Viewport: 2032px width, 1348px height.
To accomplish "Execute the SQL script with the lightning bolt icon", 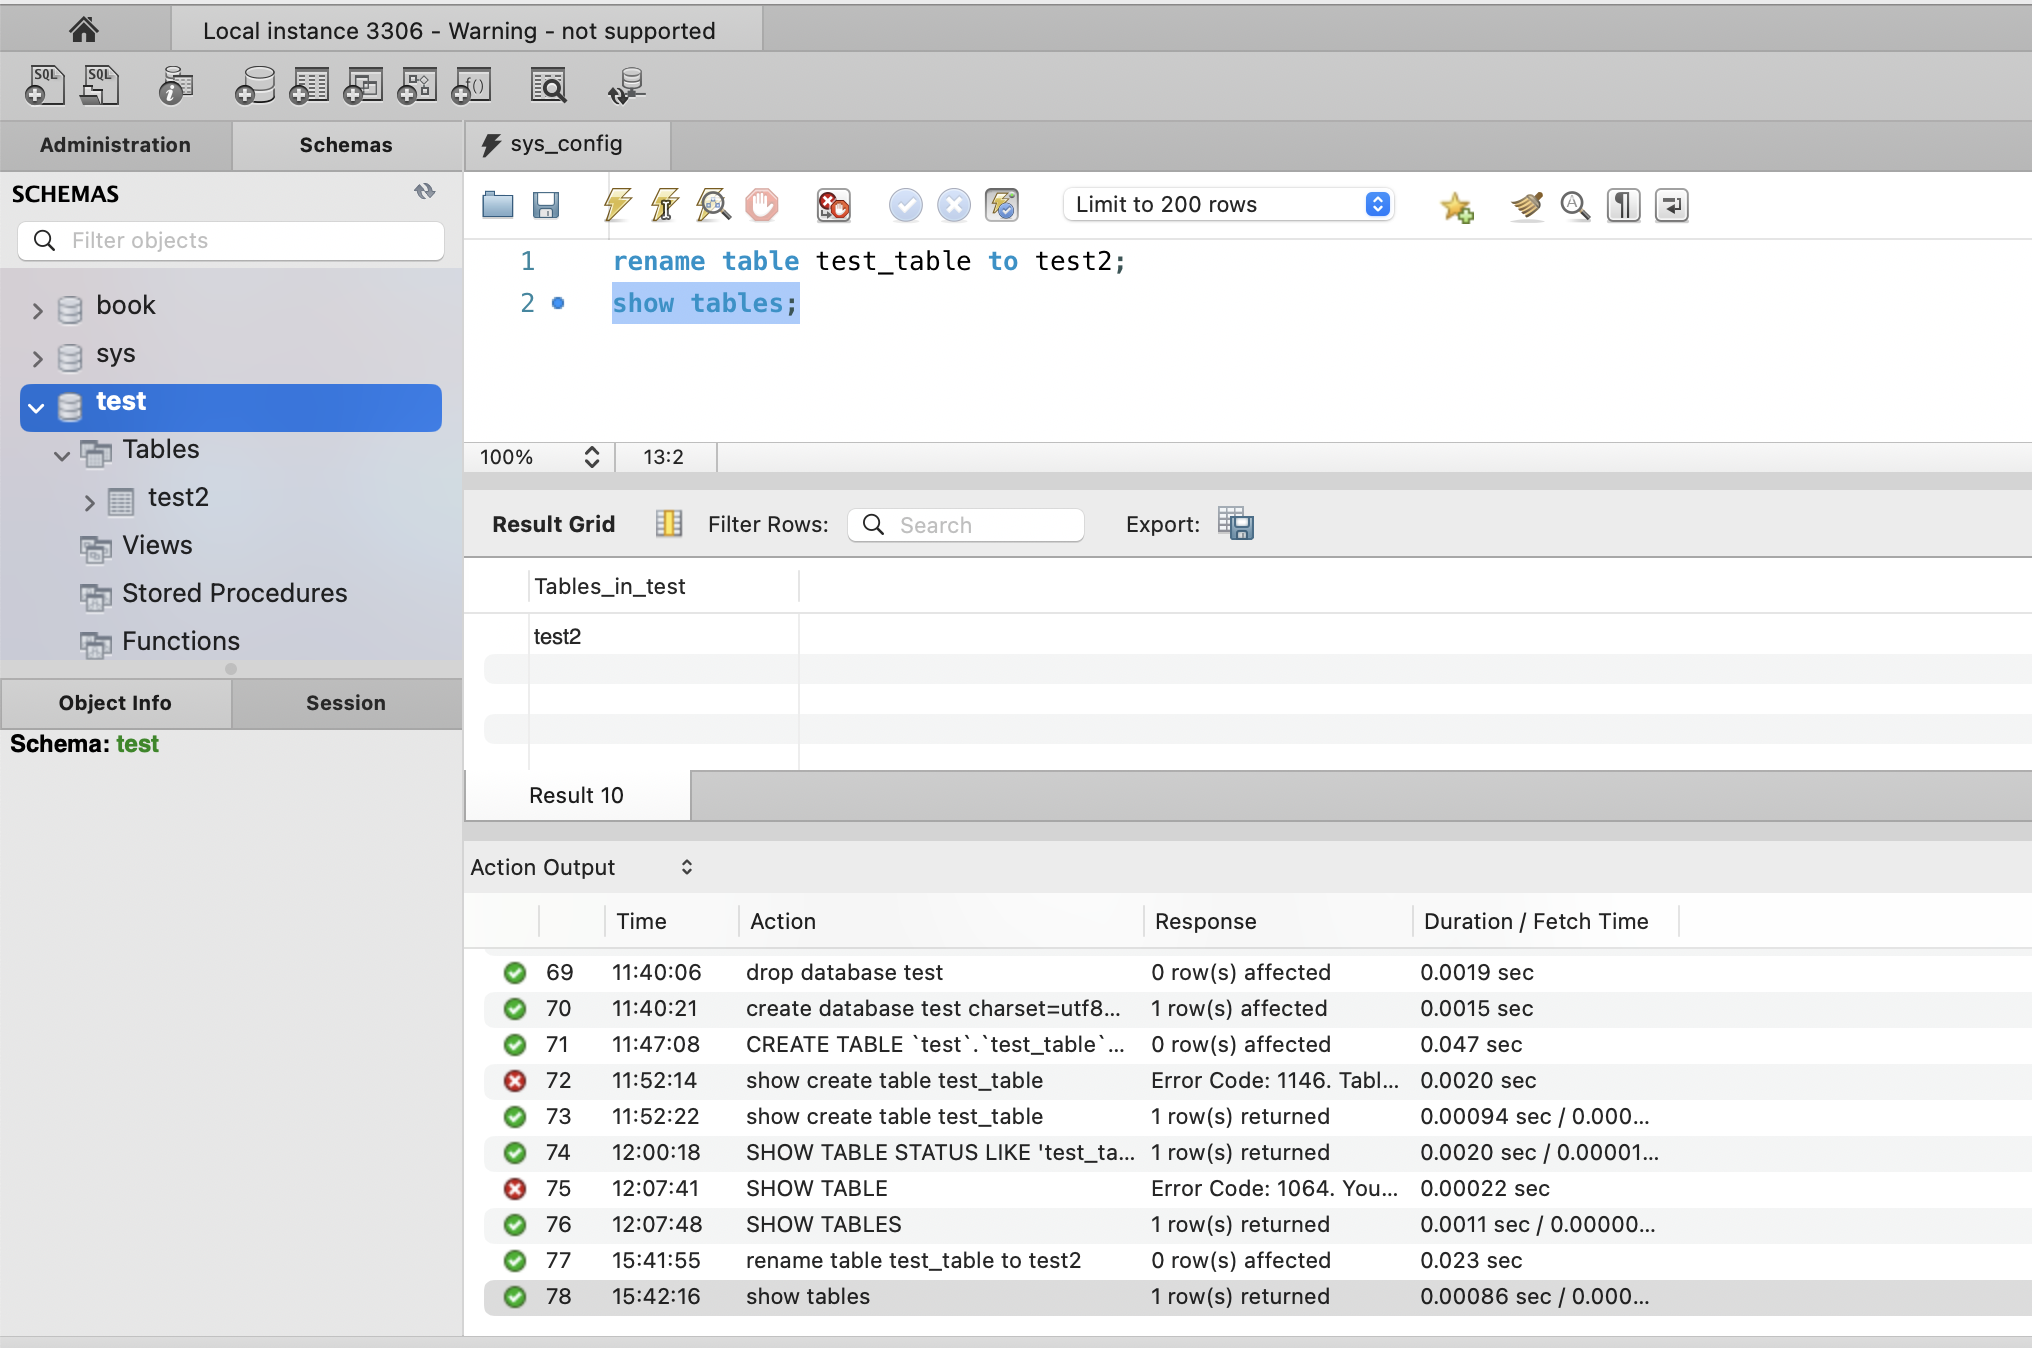I will click(617, 205).
